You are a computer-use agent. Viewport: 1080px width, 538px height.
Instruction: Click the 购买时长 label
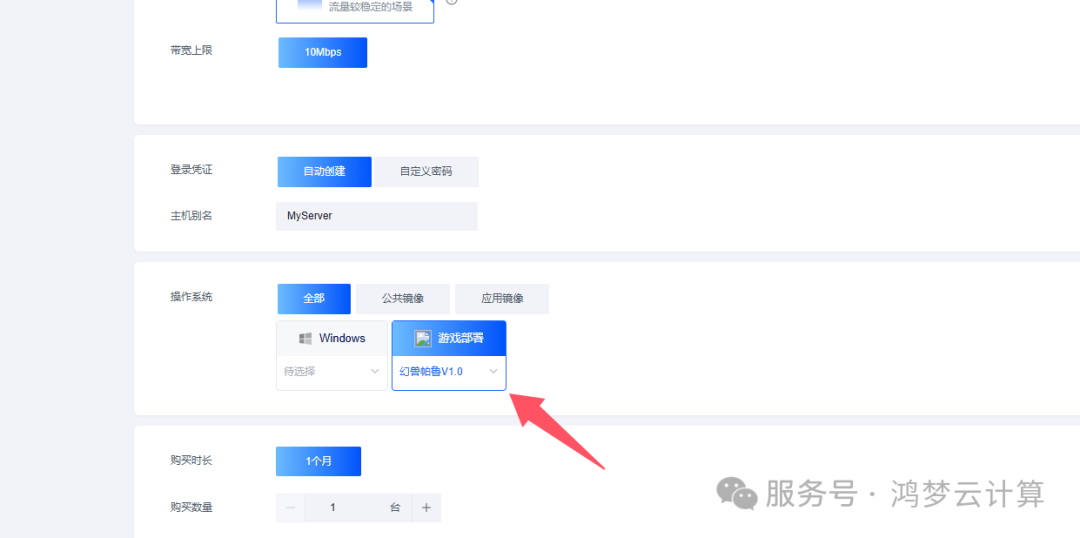(191, 460)
